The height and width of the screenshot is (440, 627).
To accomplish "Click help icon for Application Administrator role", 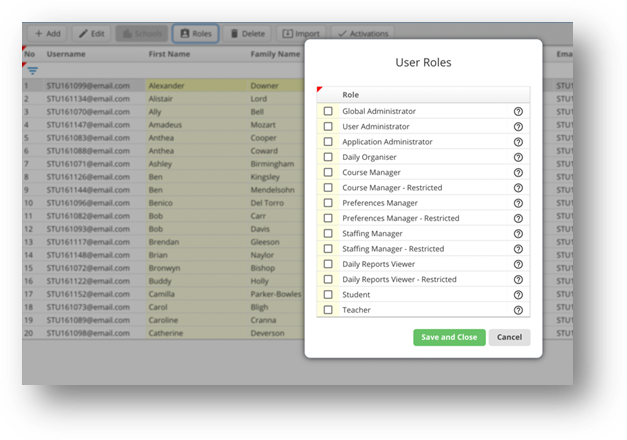I will click(518, 142).
